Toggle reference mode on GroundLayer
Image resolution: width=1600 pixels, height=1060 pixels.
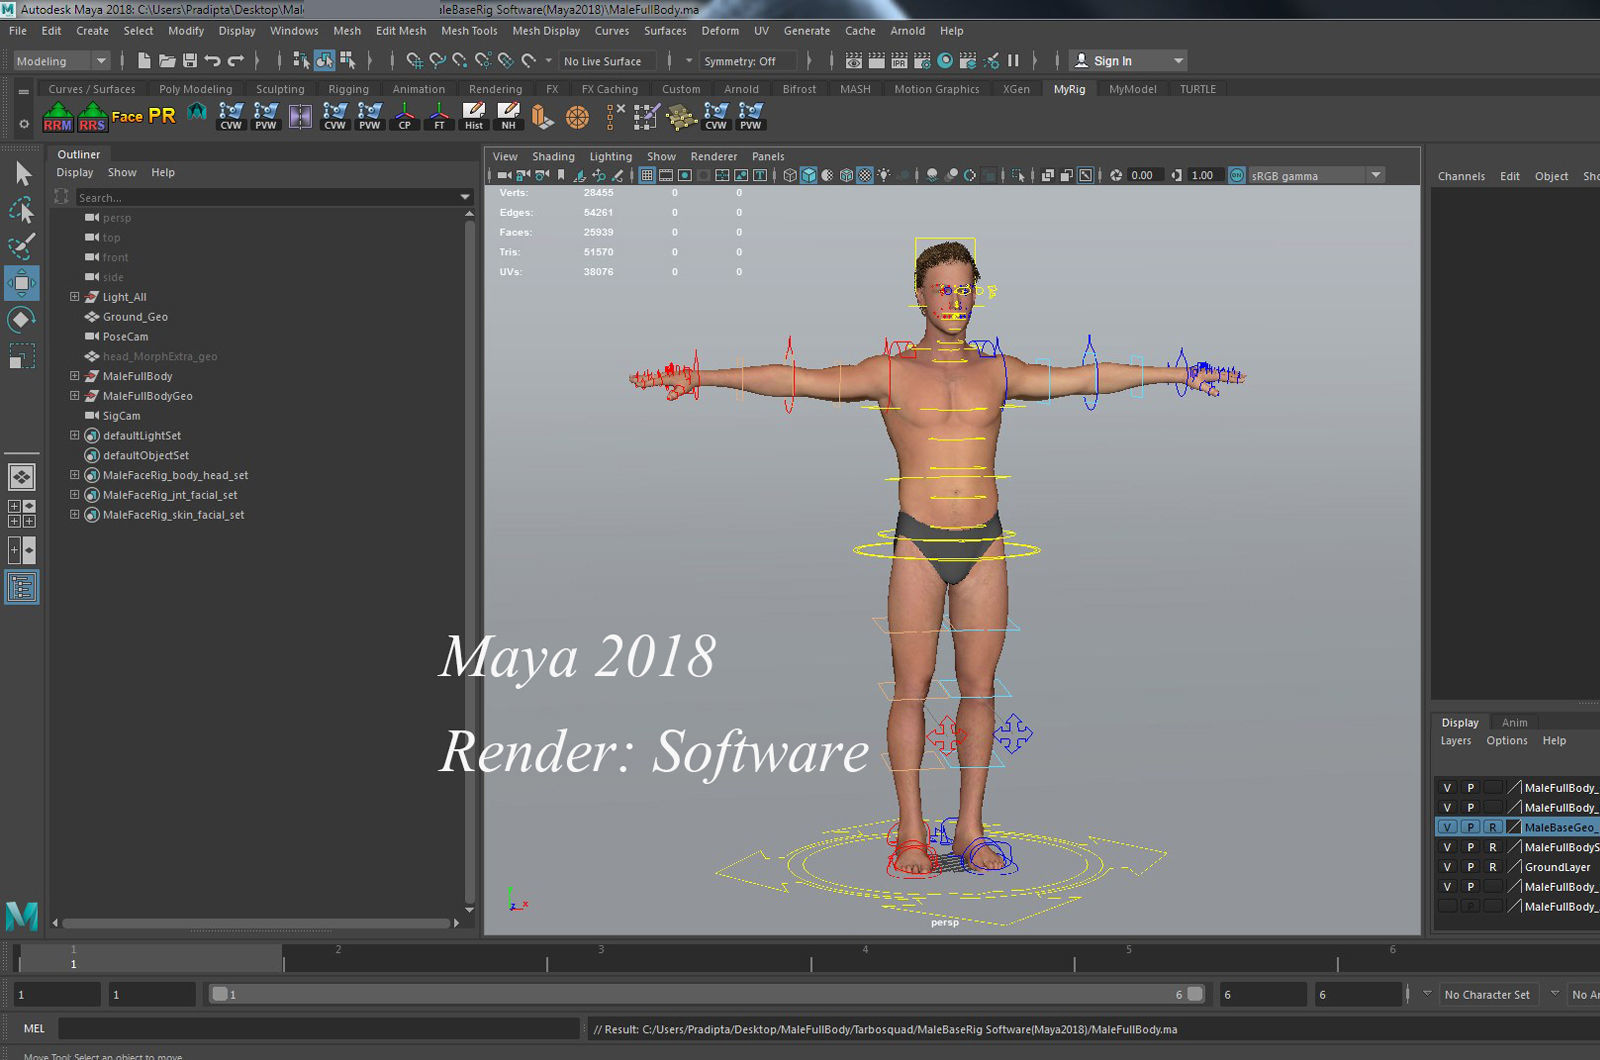point(1493,867)
